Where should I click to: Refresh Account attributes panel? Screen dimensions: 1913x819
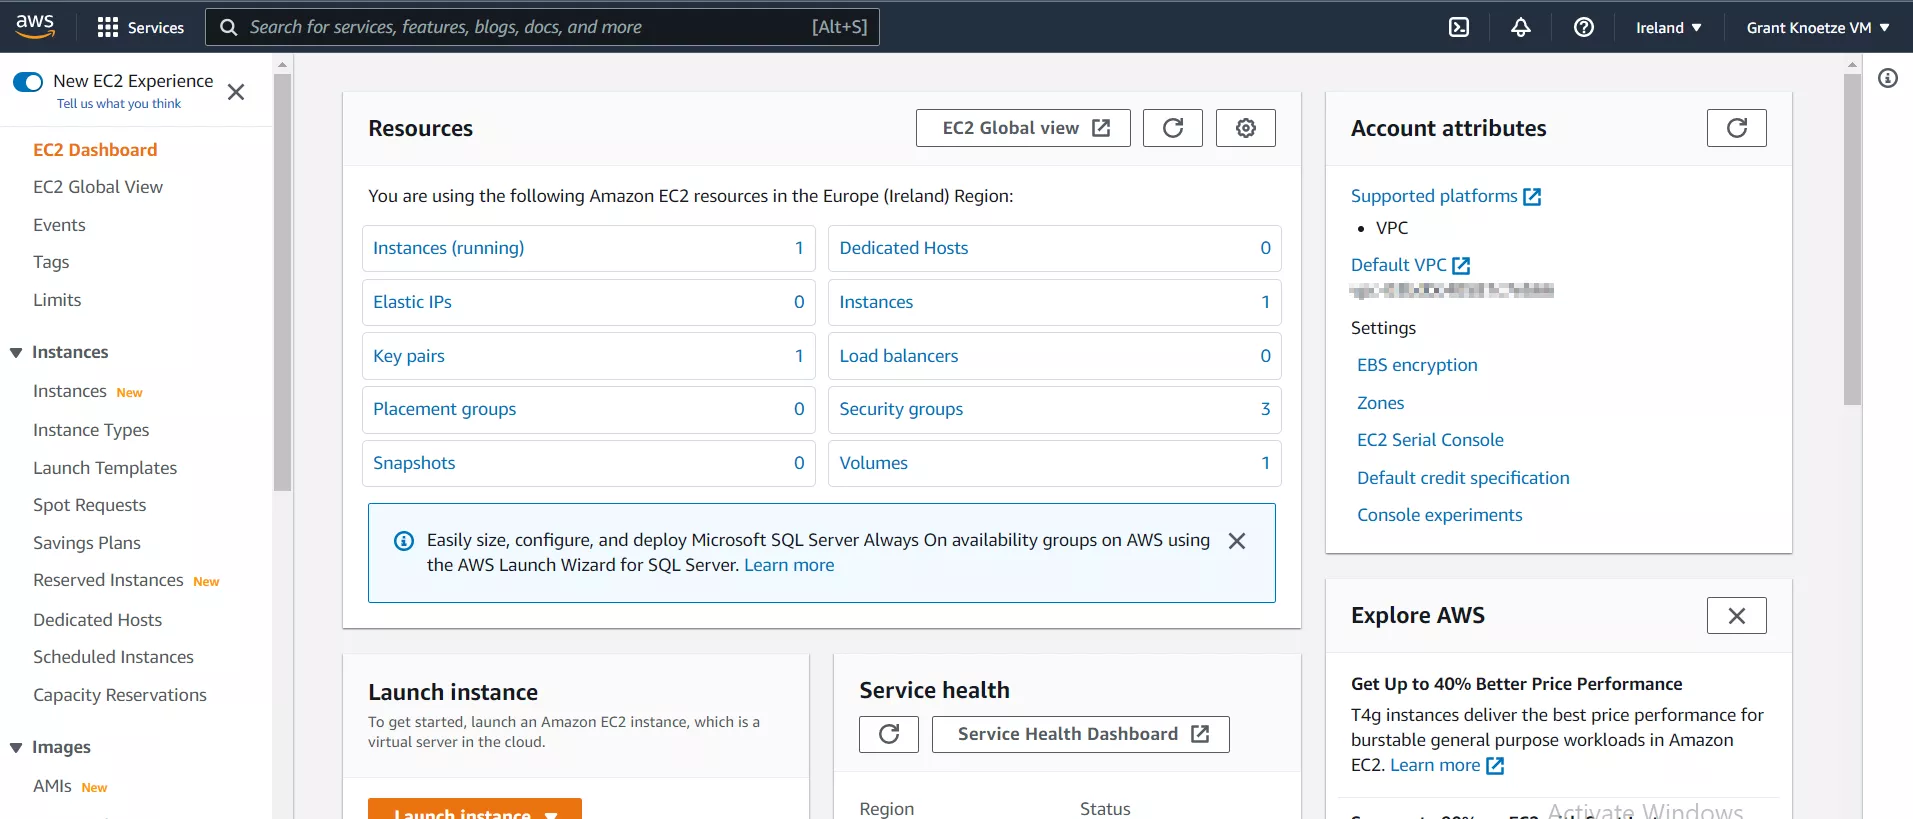click(1737, 128)
